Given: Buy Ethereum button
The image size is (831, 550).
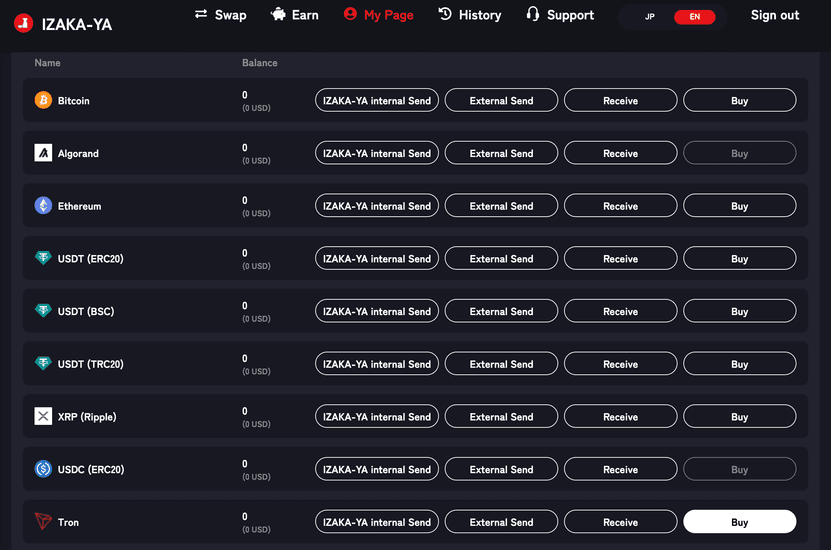Looking at the screenshot, I should click(740, 206).
